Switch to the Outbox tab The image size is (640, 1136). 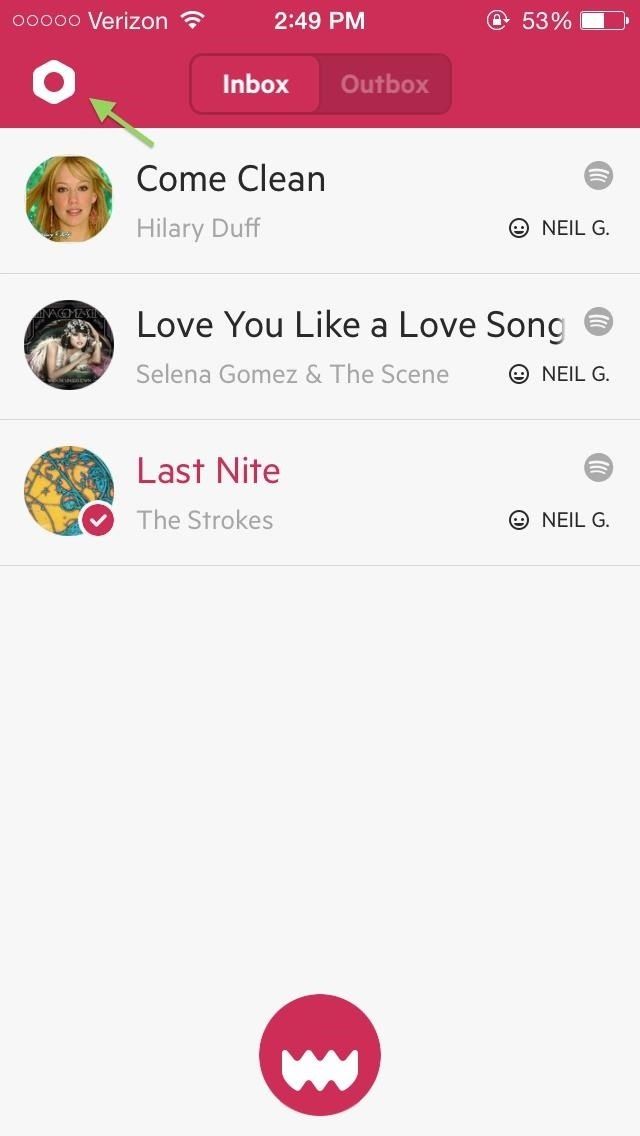point(385,84)
